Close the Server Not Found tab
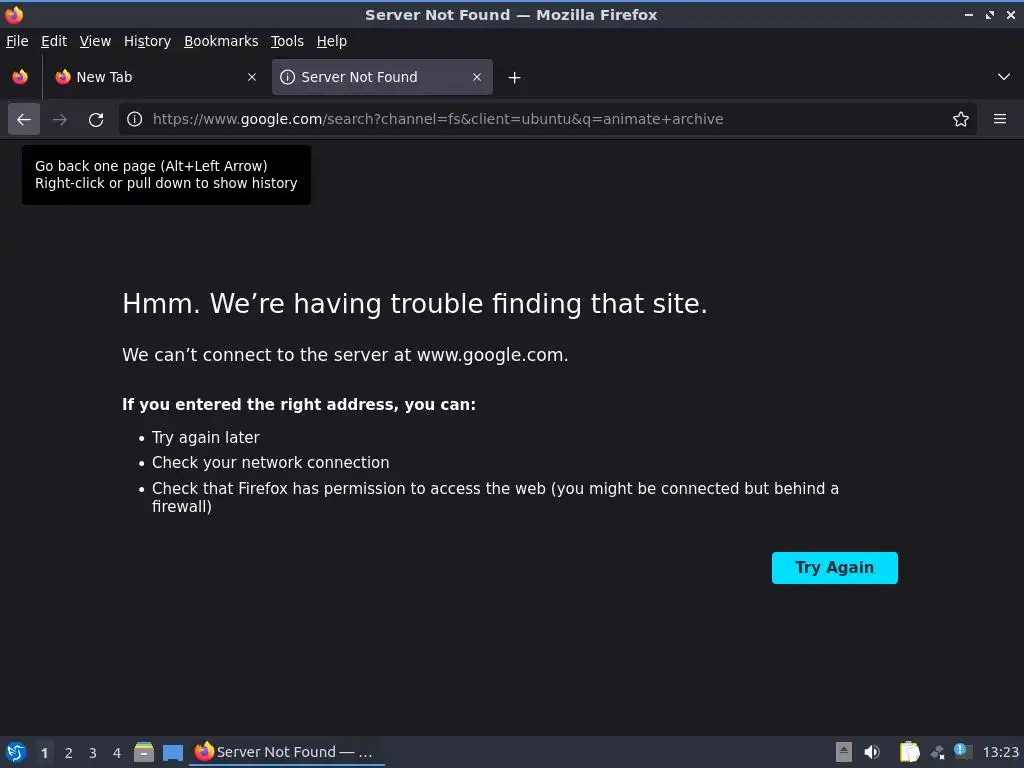Viewport: 1024px width, 768px height. (x=477, y=77)
